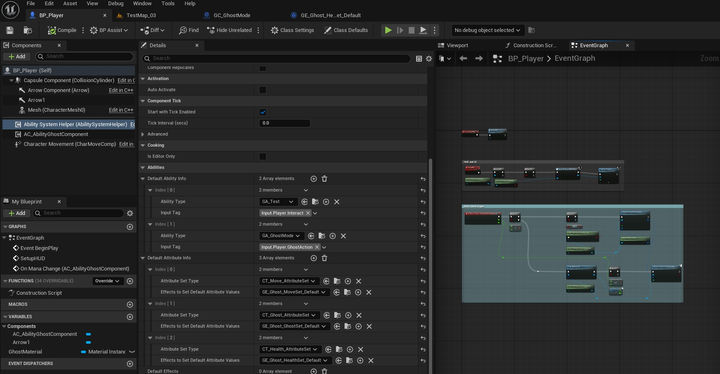This screenshot has height=374, width=720.
Task: Open the GA_Test ability type dropdown
Action: pyautogui.click(x=278, y=202)
